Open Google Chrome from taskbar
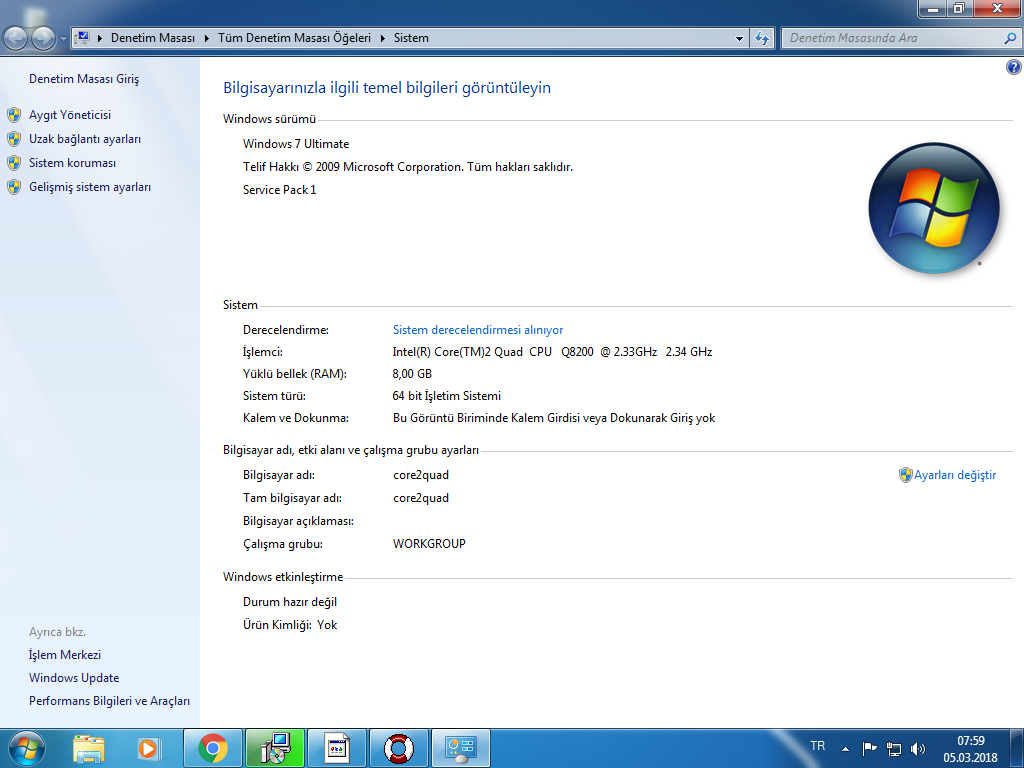 click(213, 748)
